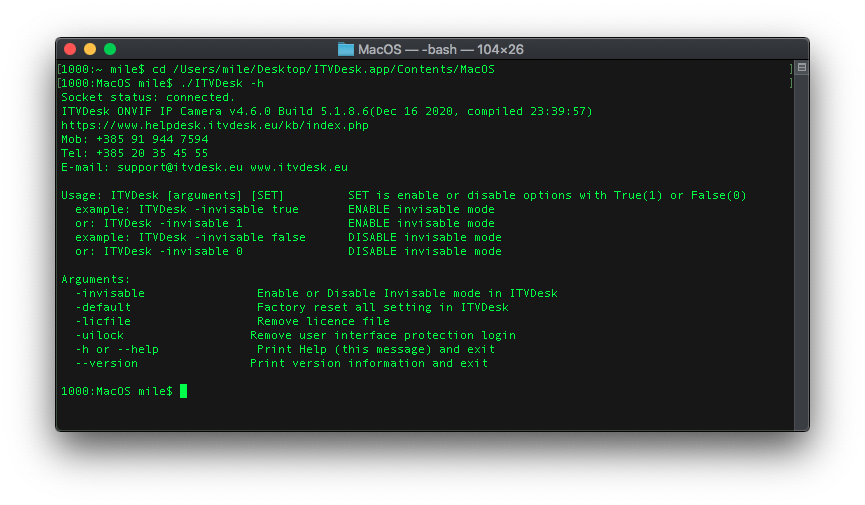The image size is (865, 505).
Task: Click the support@itvdesk.eu email address
Action: click(180, 167)
